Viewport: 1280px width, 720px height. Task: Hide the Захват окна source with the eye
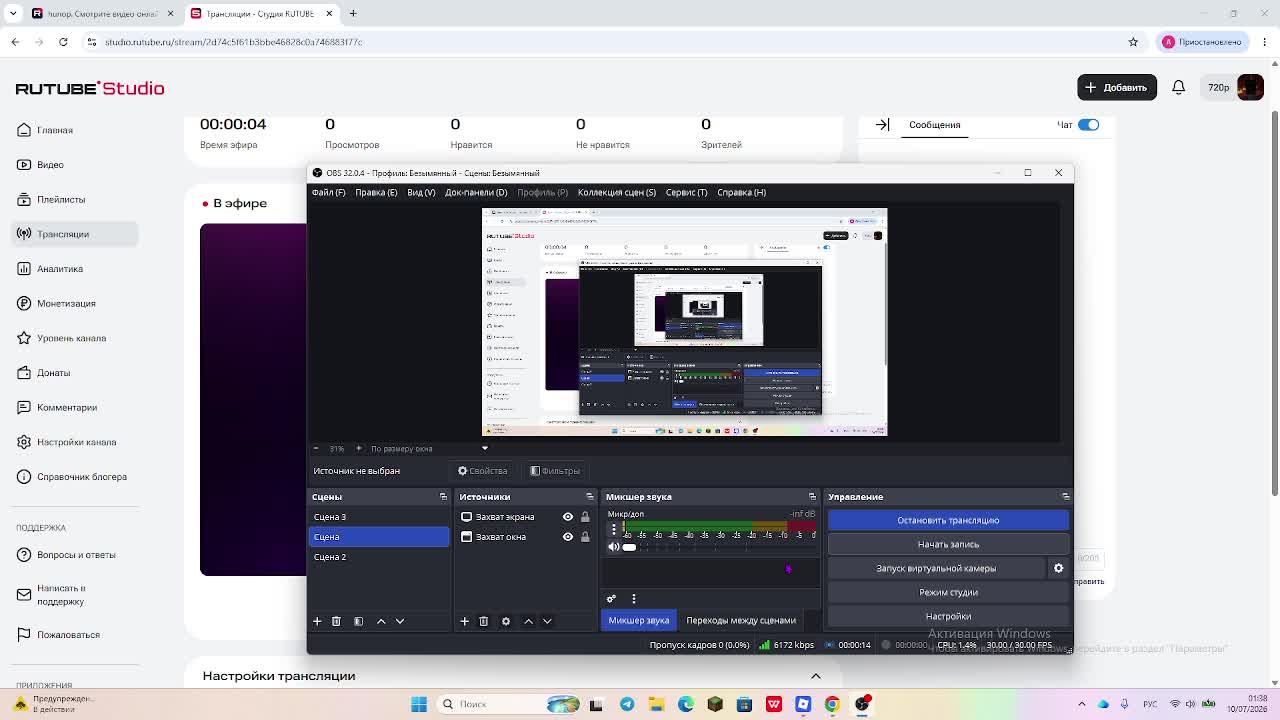pyautogui.click(x=568, y=537)
